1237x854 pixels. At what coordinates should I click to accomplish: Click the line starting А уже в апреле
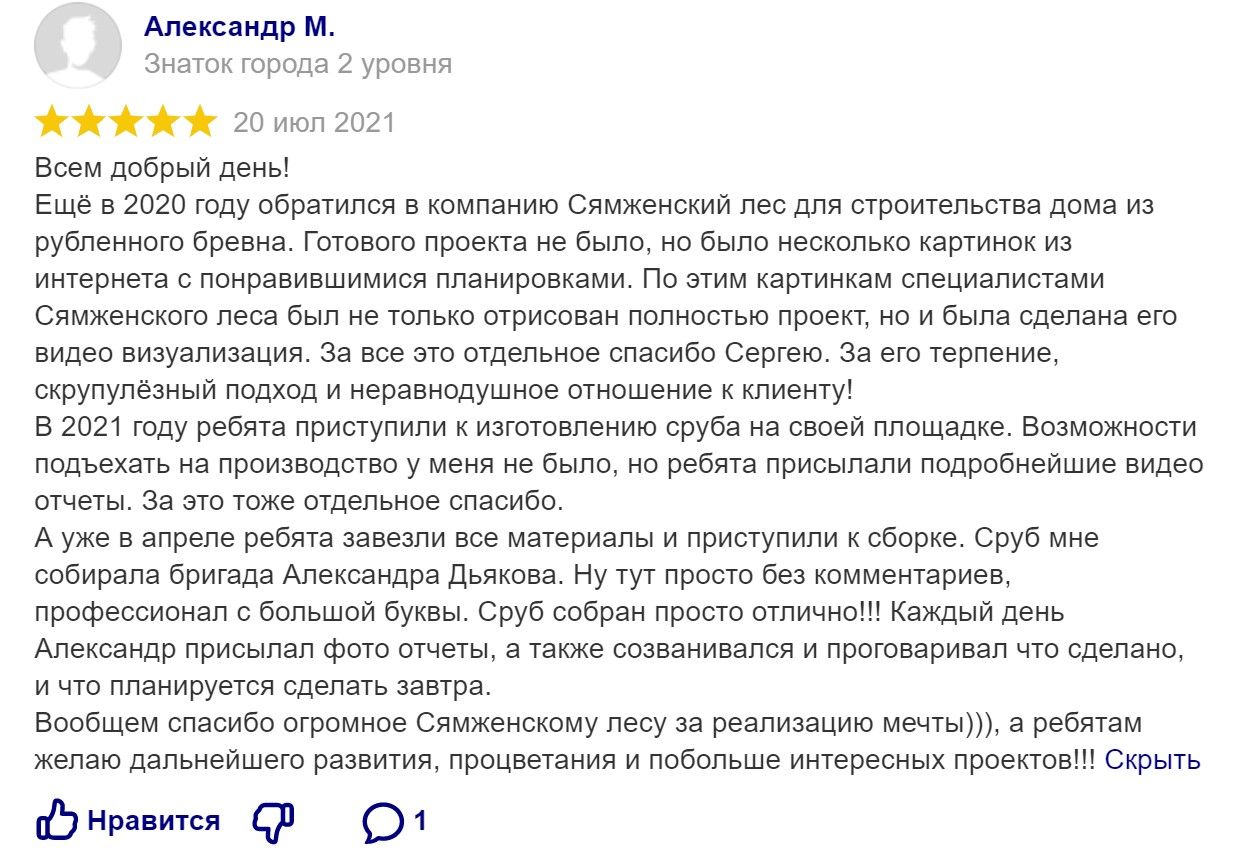(567, 538)
